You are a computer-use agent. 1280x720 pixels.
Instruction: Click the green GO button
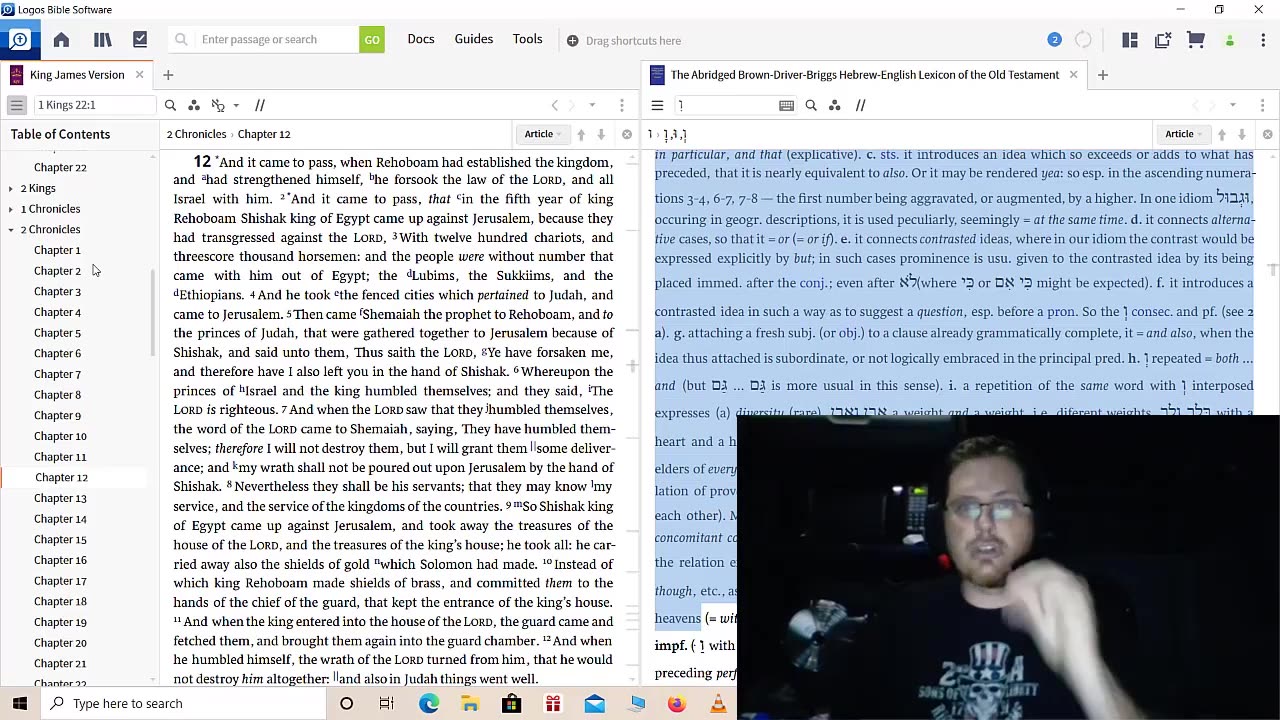click(372, 40)
